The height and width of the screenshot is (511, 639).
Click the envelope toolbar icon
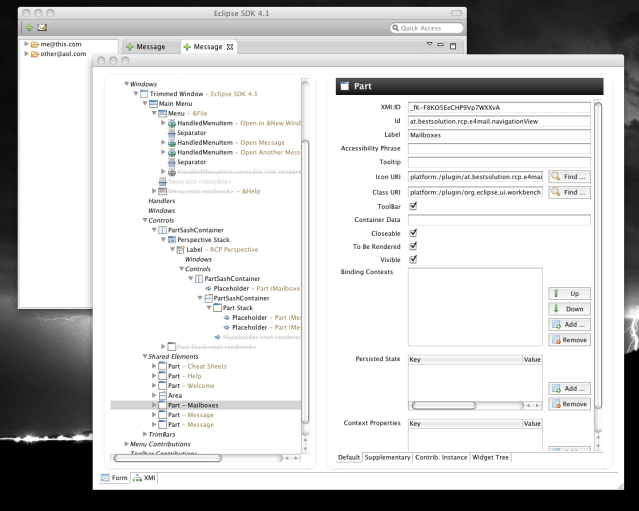[43, 27]
